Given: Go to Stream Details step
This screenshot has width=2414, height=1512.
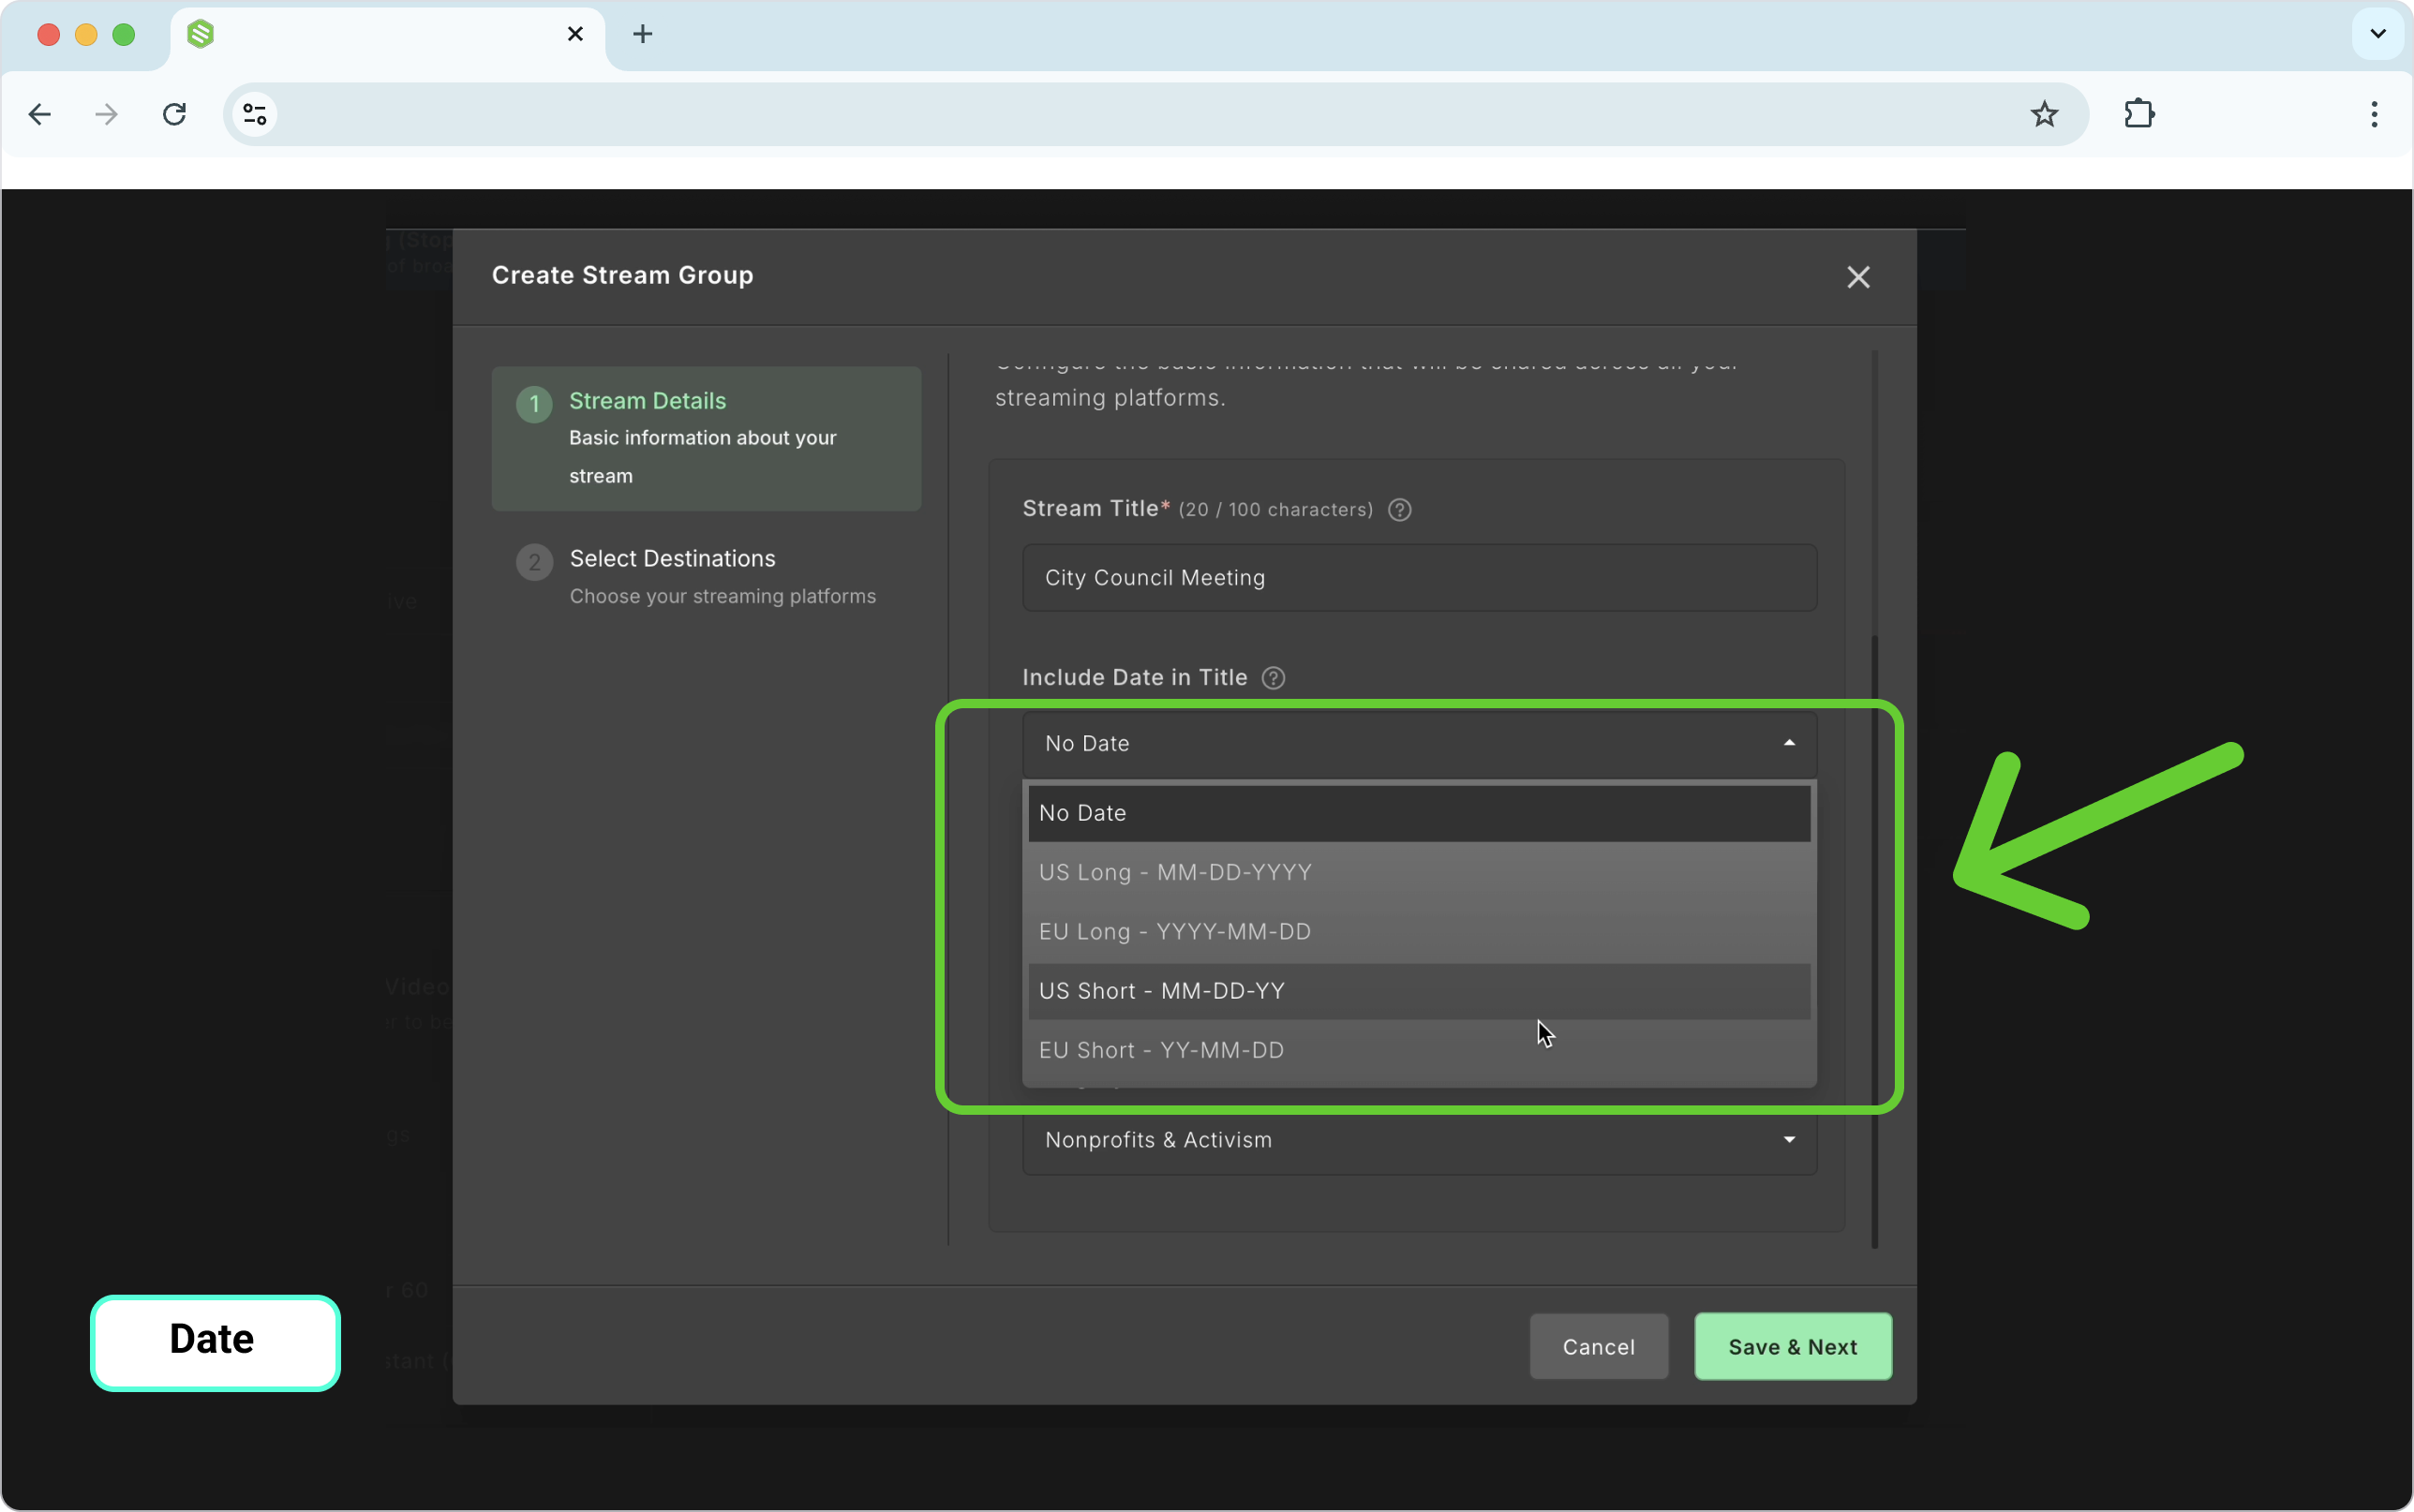Looking at the screenshot, I should coord(706,438).
